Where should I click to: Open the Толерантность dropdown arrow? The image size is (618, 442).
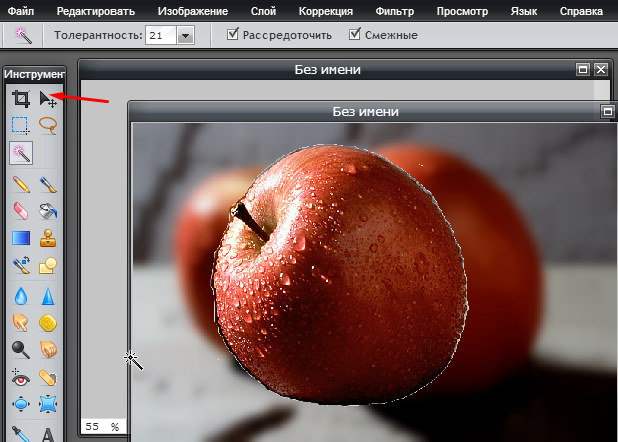[x=185, y=35]
